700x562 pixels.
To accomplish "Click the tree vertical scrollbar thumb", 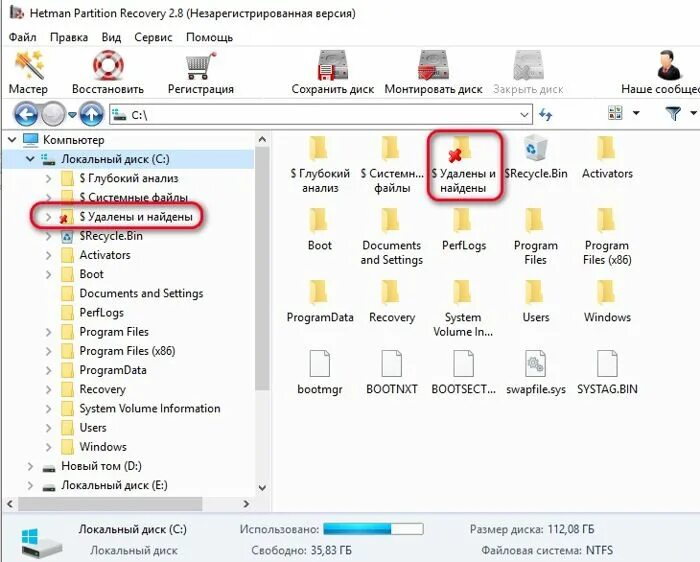I will [262, 268].
